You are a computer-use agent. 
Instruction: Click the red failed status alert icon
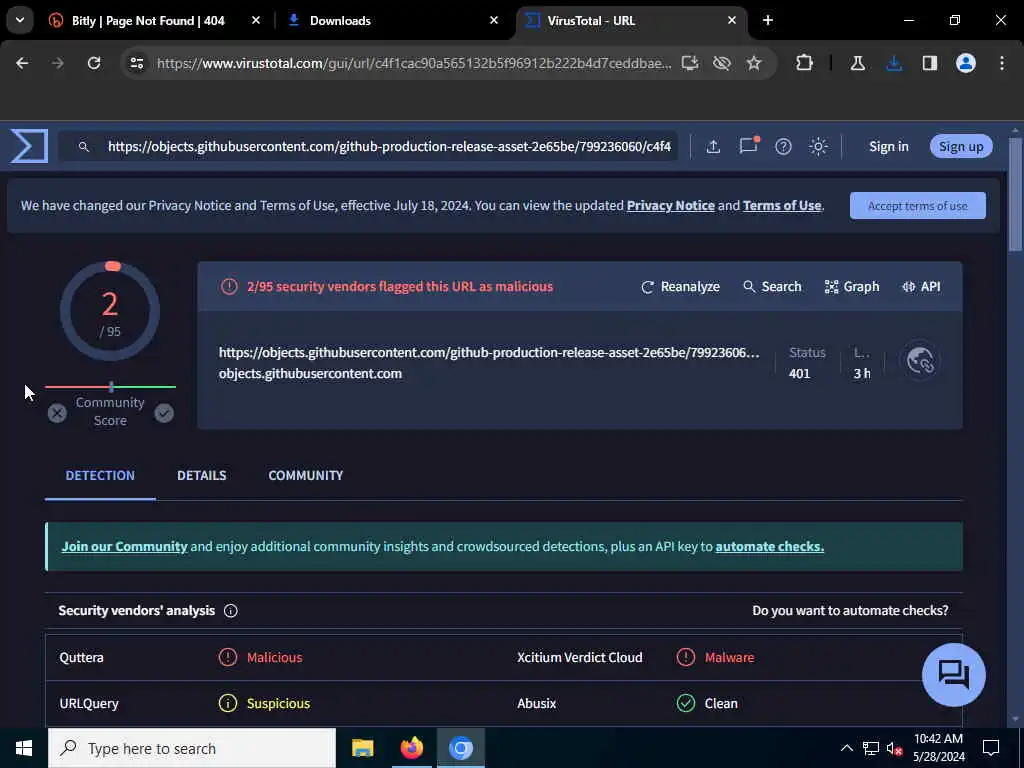(229, 287)
